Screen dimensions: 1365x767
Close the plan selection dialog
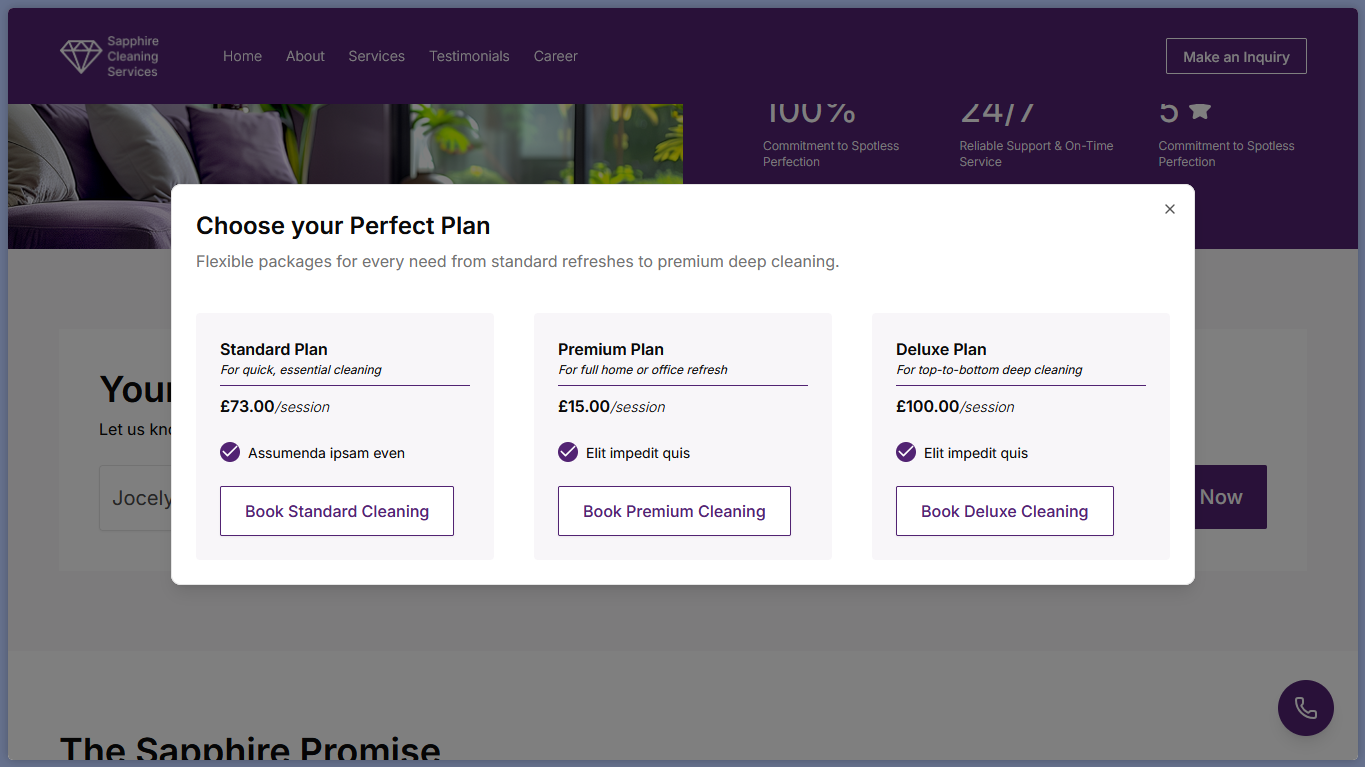tap(1169, 209)
